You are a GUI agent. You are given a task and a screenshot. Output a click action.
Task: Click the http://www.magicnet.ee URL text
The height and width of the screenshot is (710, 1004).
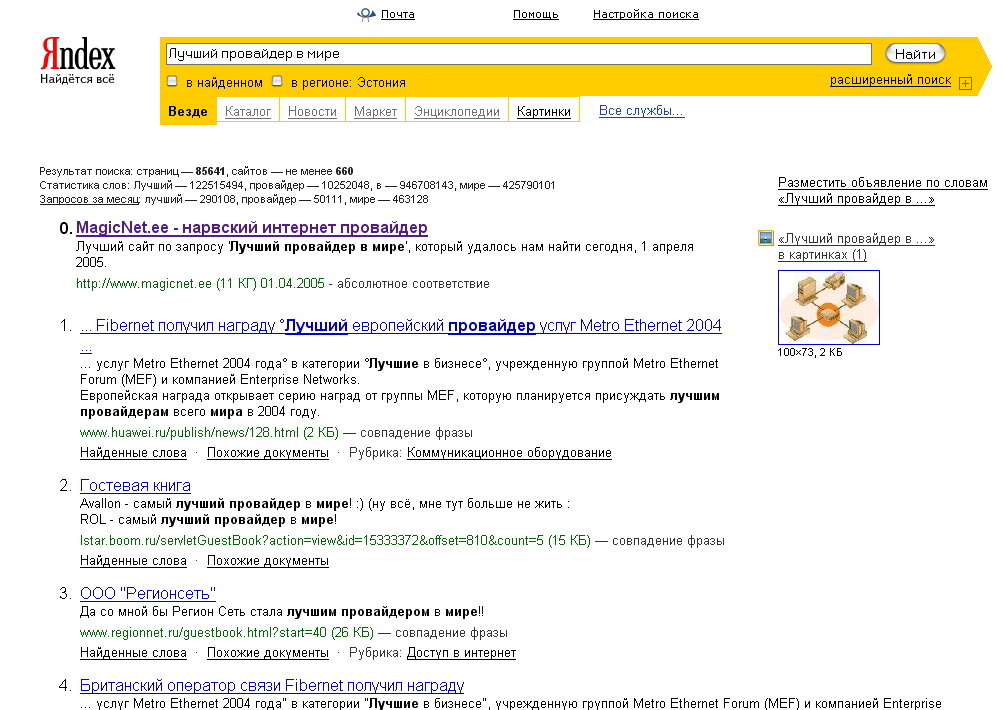(143, 284)
